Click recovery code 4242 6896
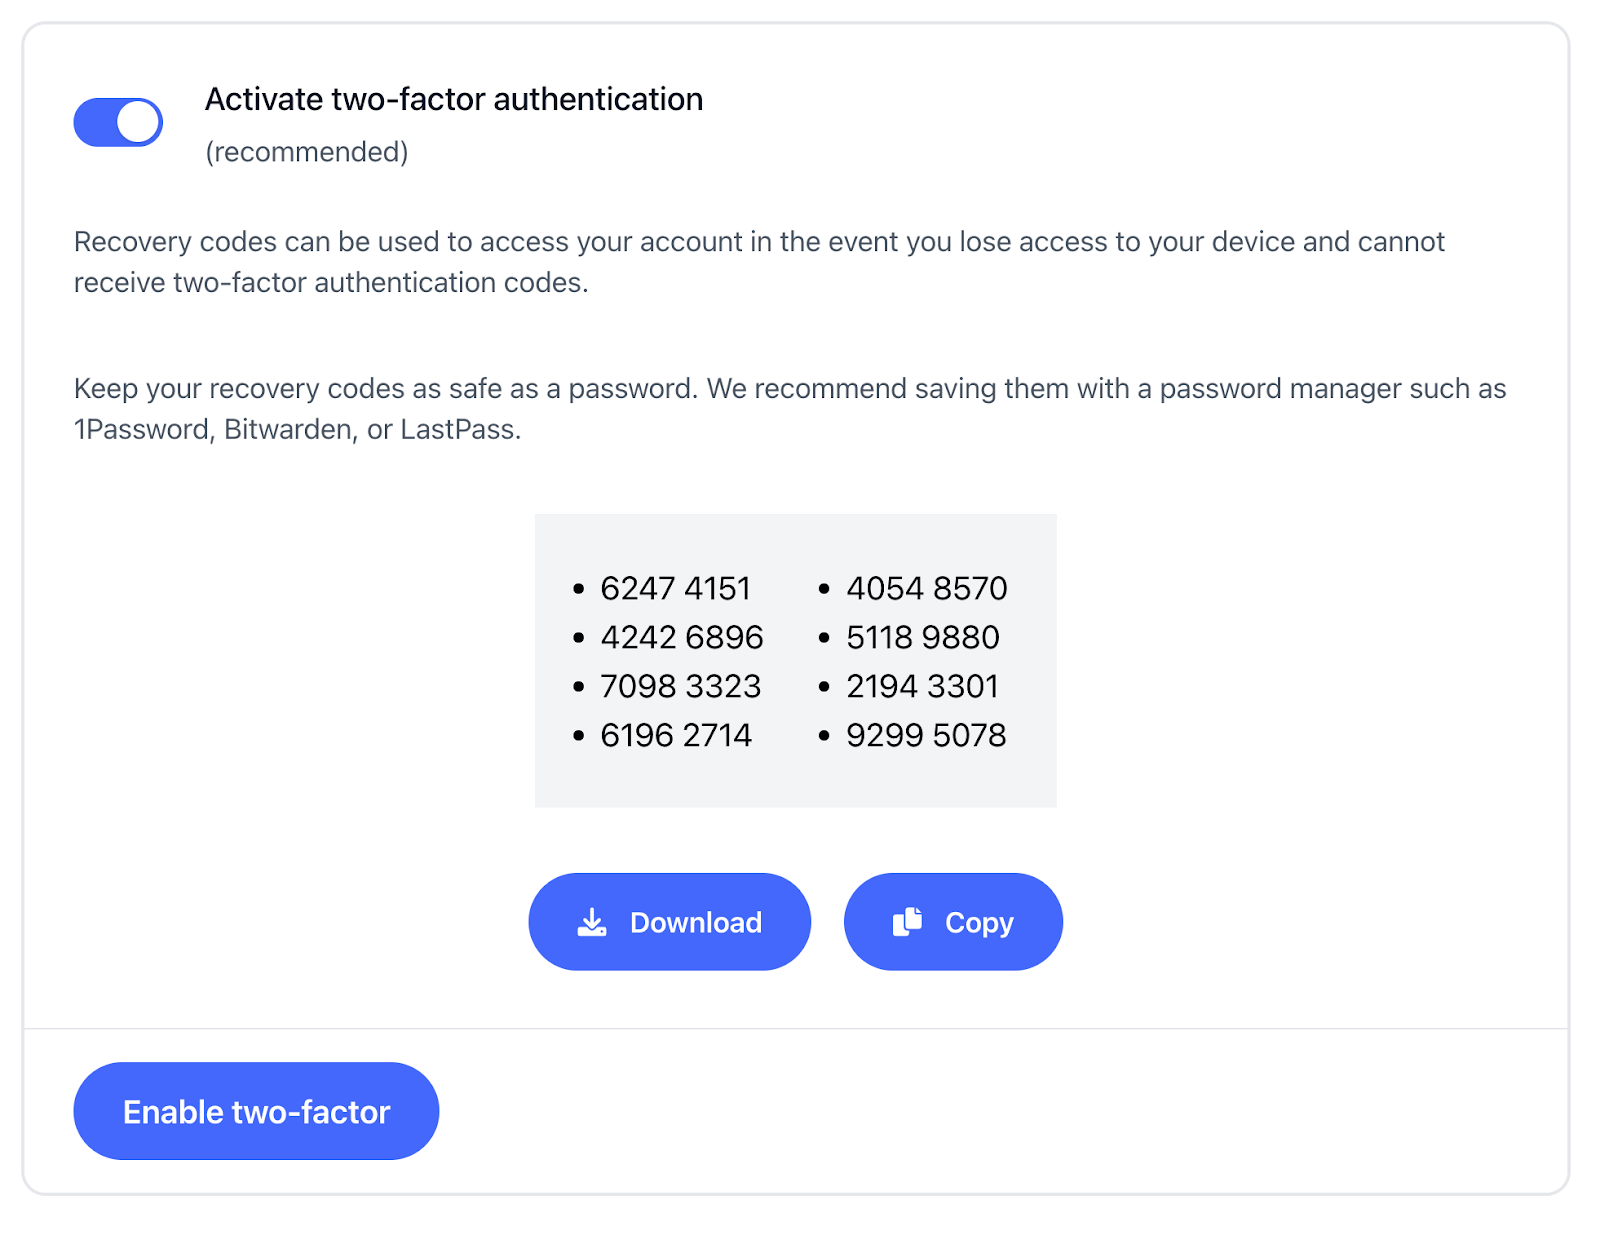 tap(681, 637)
